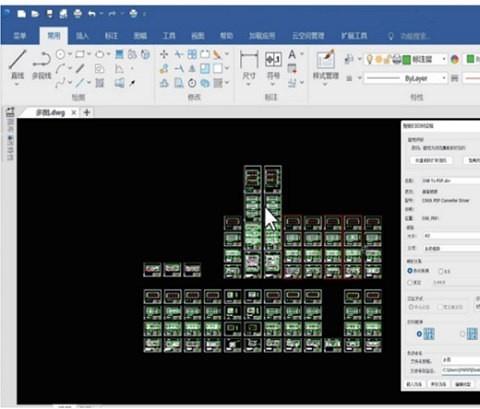Open the 样式管理 style manager
The width and height of the screenshot is (480, 409).
point(326,65)
